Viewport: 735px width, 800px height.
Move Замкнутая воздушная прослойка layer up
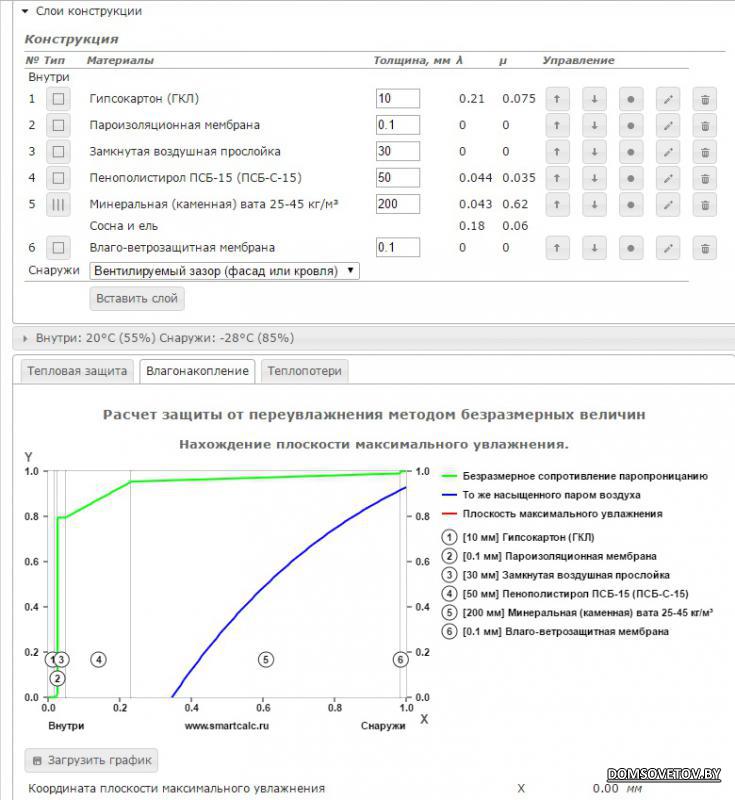557,152
